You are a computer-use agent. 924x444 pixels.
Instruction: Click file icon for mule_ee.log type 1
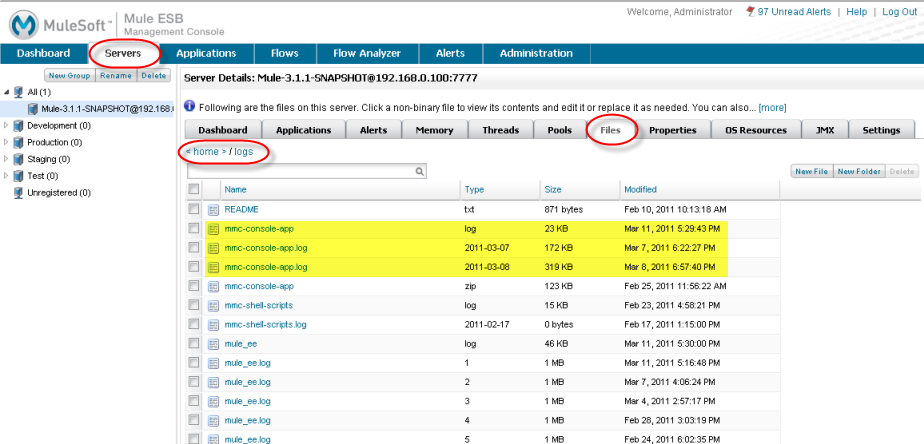(213, 363)
